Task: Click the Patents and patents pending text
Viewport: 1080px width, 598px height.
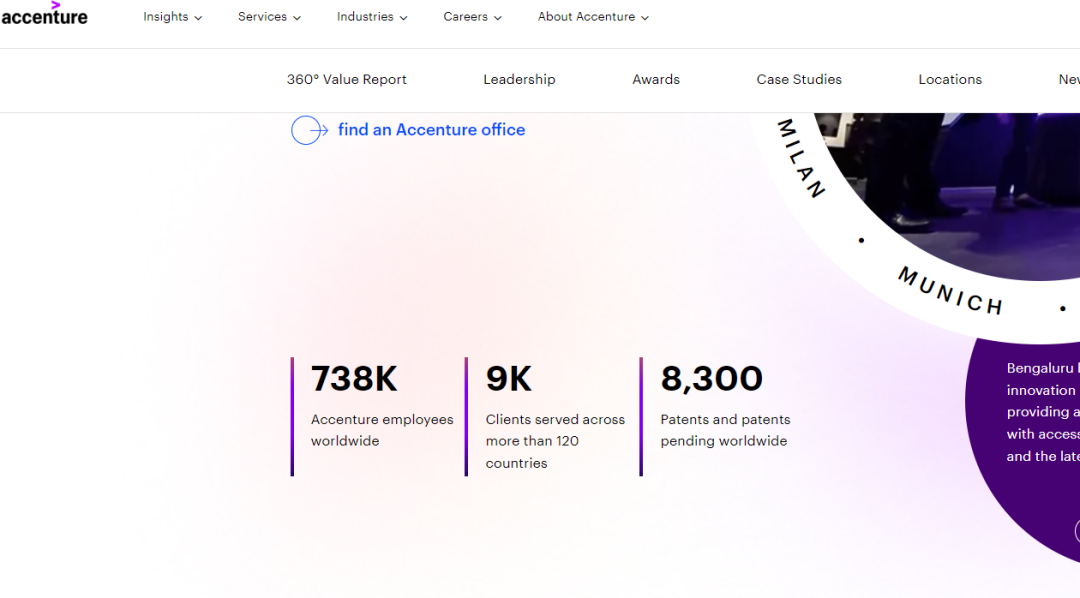Action: [x=725, y=430]
